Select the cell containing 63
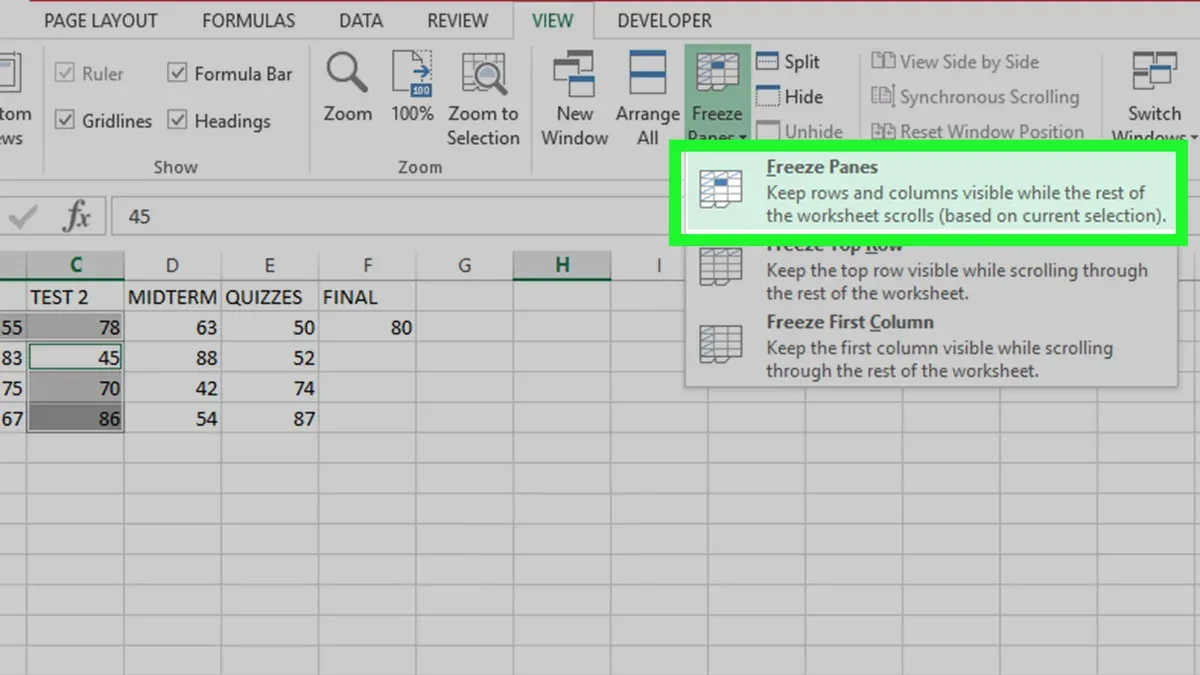The image size is (1200, 675). click(x=173, y=327)
